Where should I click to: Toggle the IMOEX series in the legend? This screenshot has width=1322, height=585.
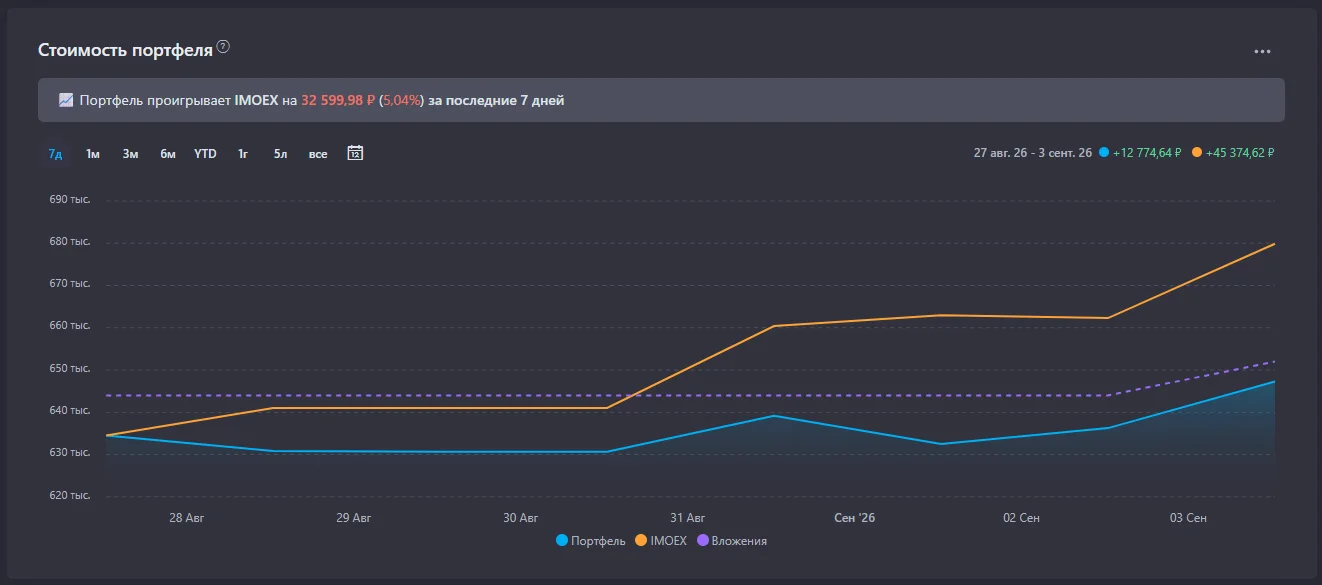coord(661,541)
